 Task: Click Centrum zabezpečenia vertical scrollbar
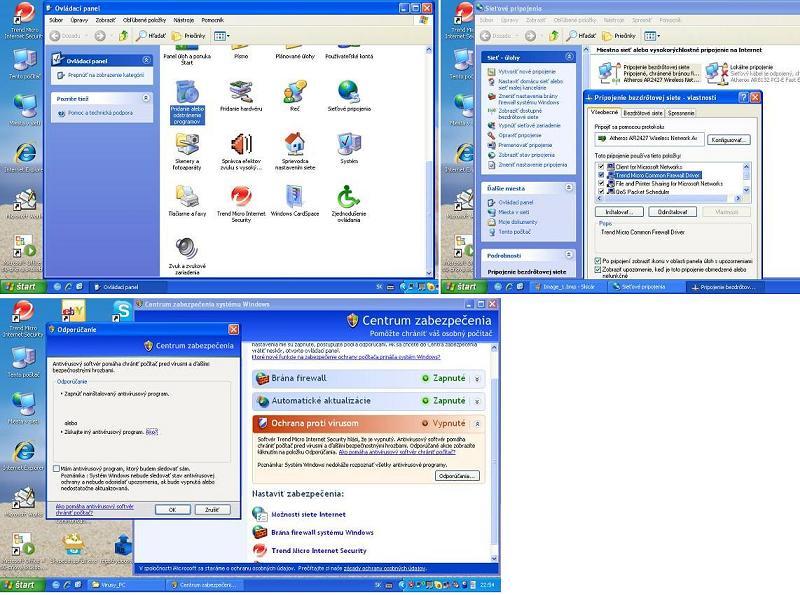[493, 453]
